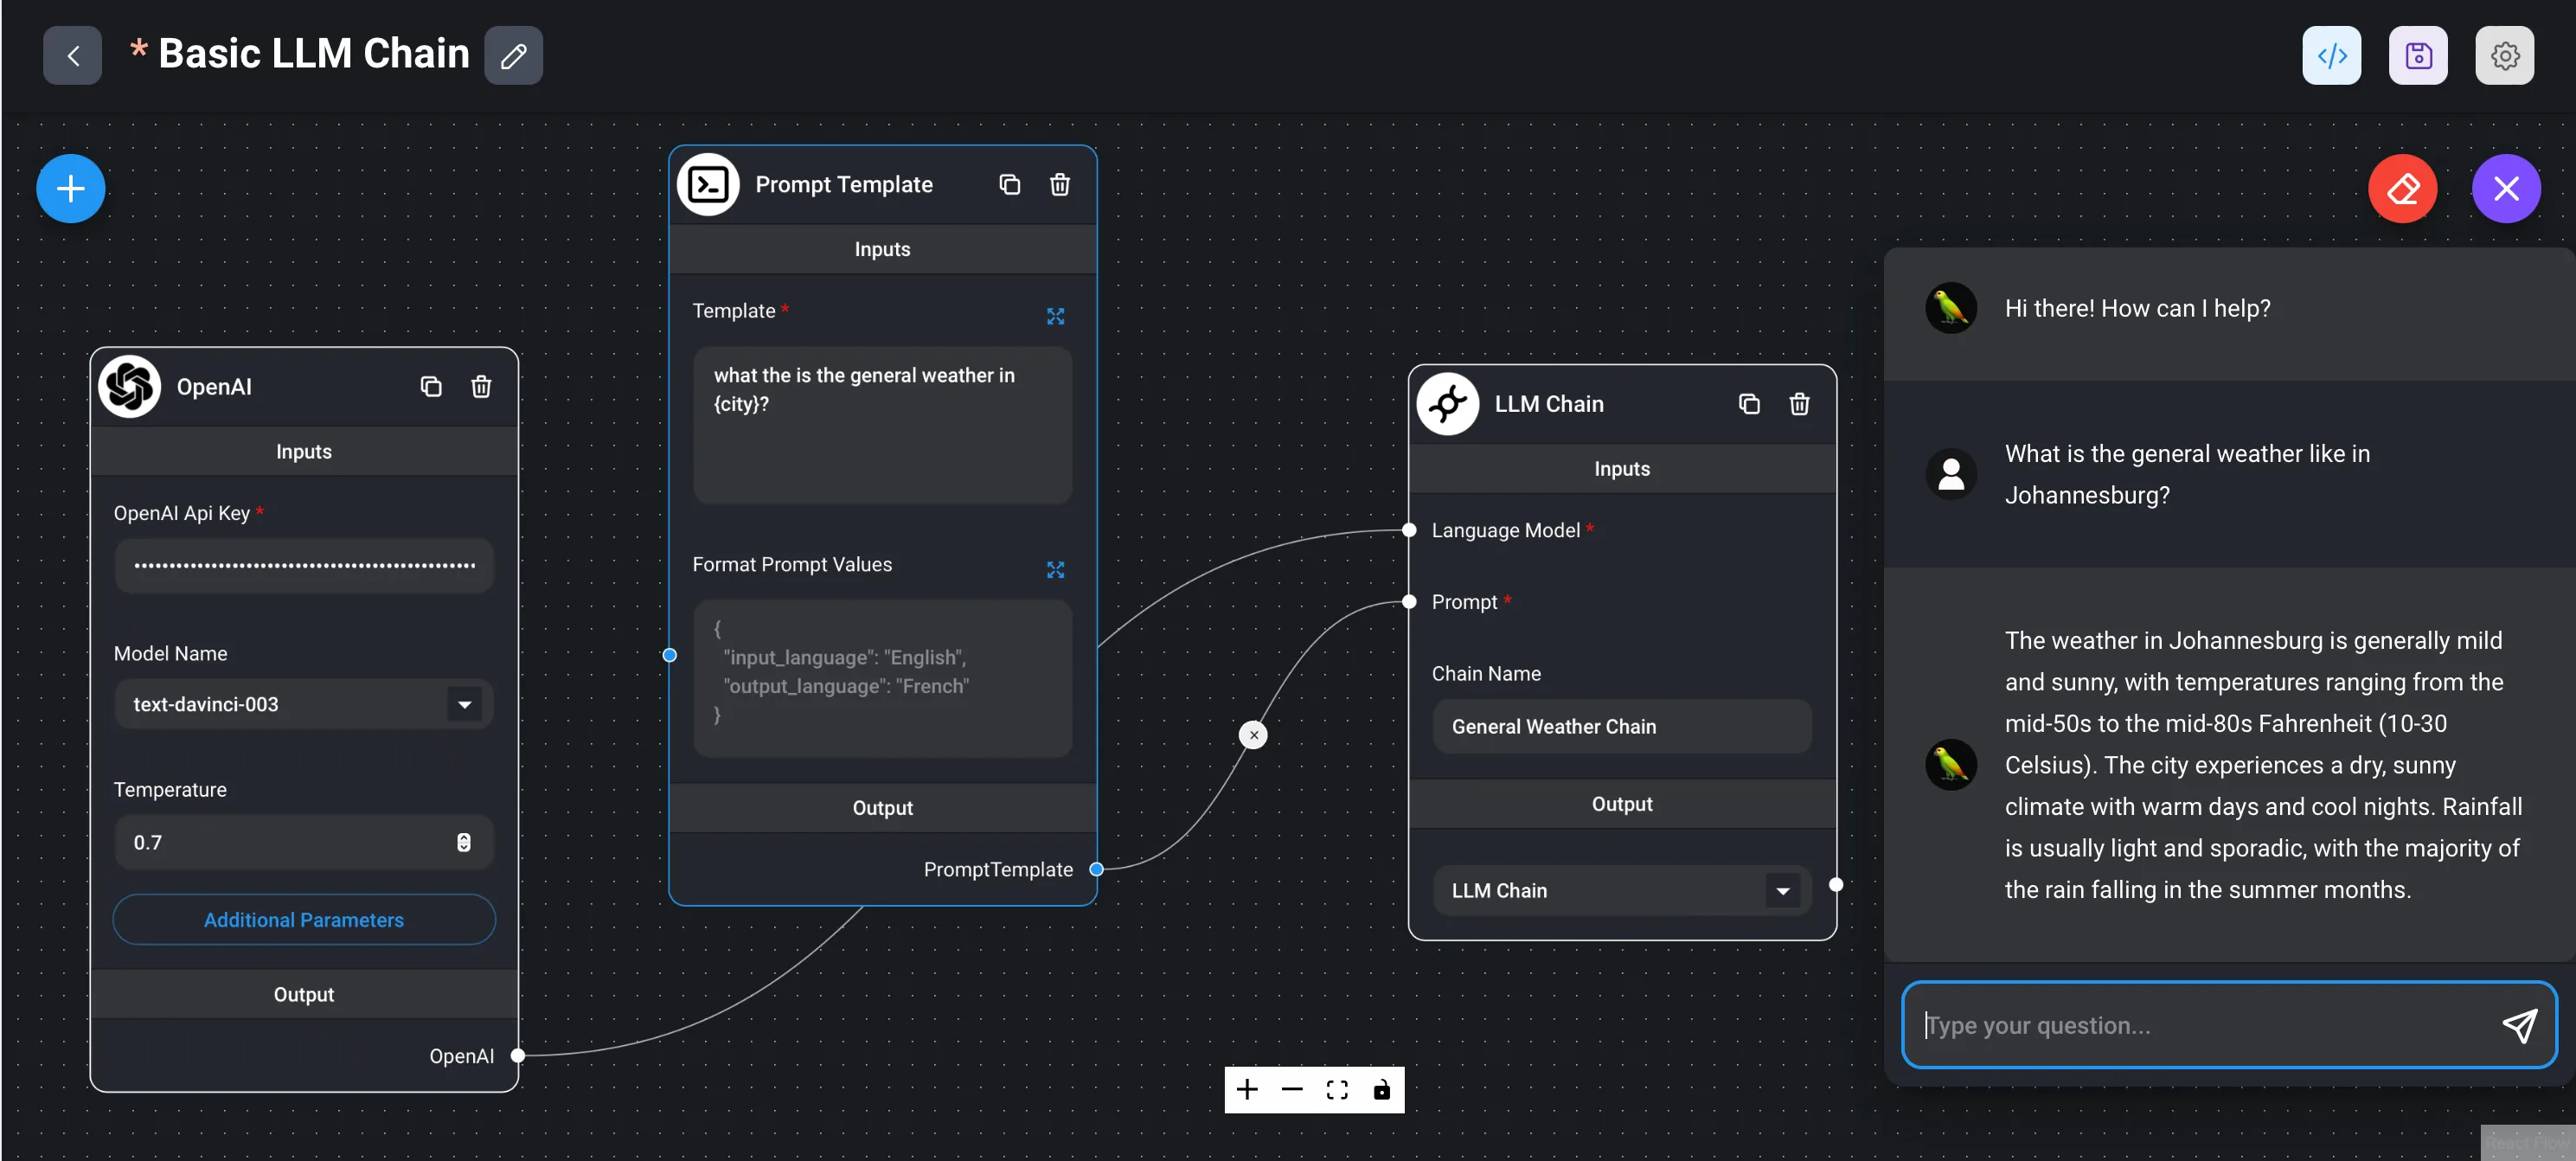2576x1161 pixels.
Task: Open the API code view icon
Action: click(x=2331, y=55)
